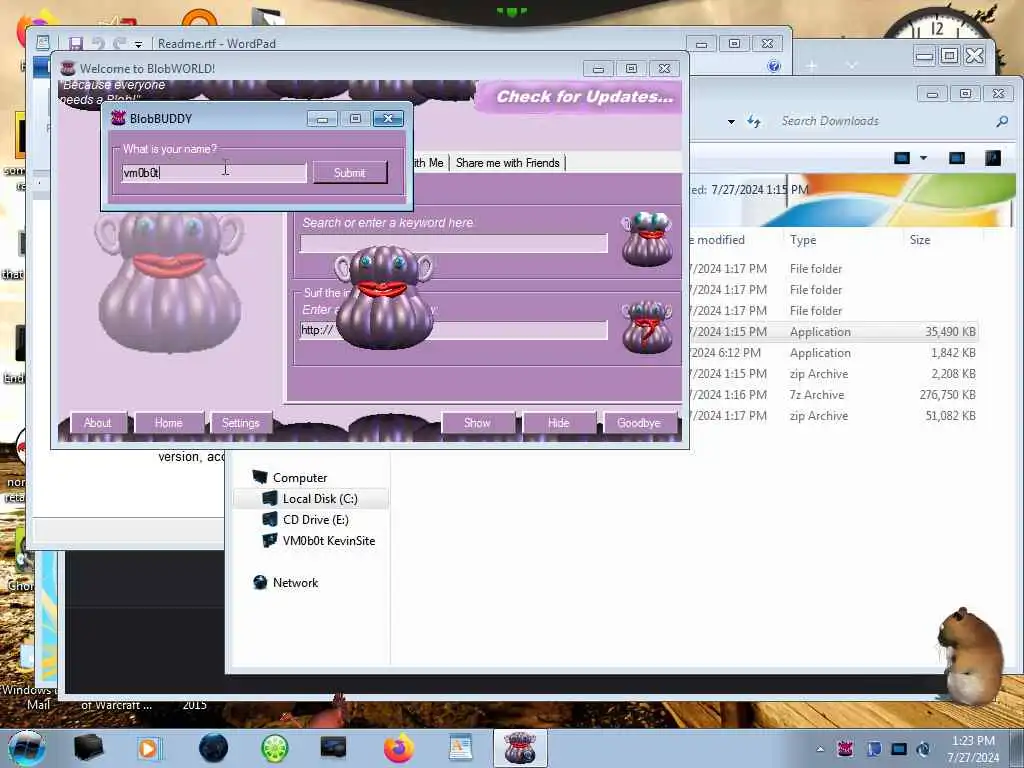The height and width of the screenshot is (768, 1024).
Task: Click the WordPad taskbar icon
Action: tap(461, 748)
